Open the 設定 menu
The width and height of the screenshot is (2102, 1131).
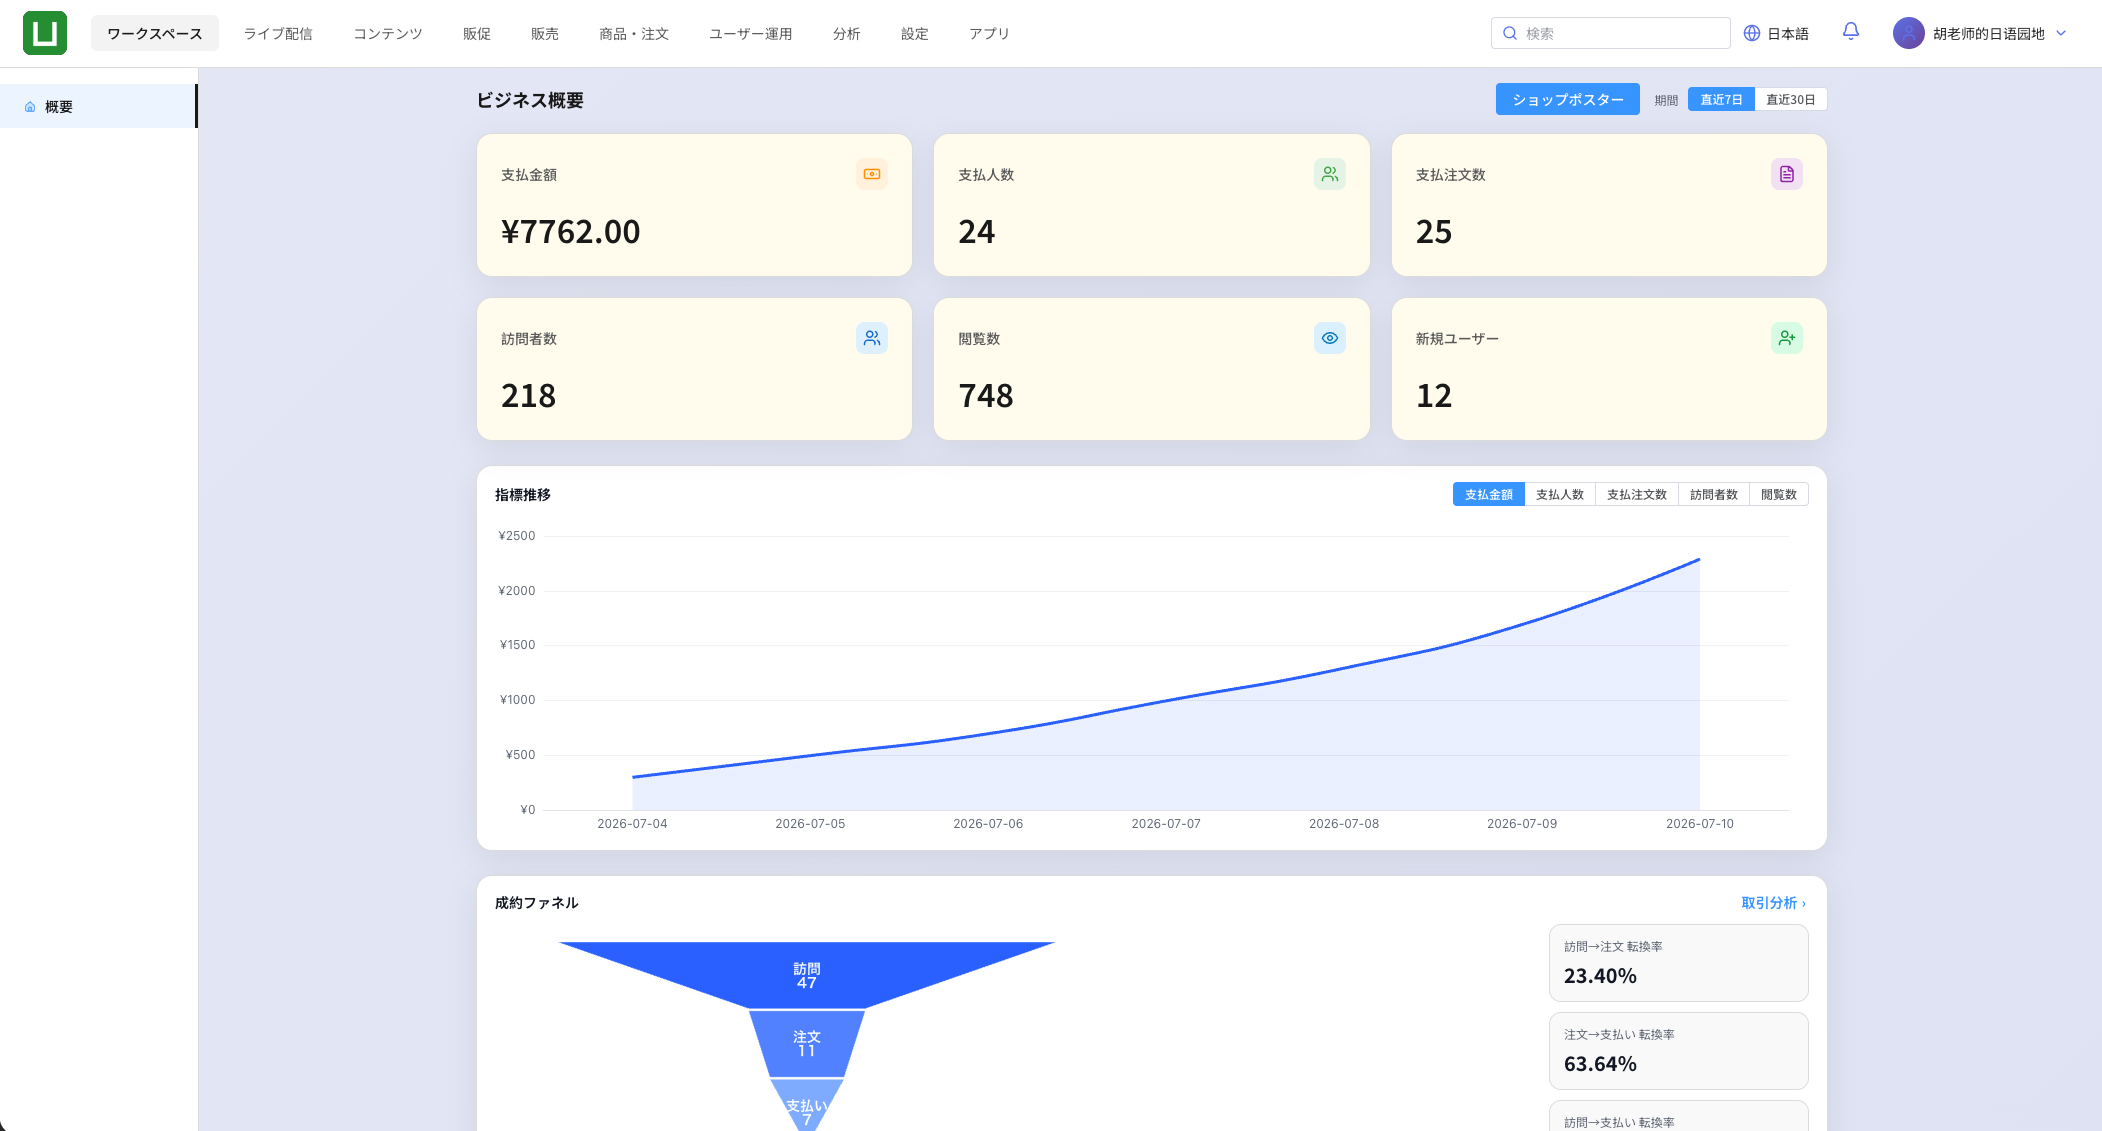click(915, 33)
